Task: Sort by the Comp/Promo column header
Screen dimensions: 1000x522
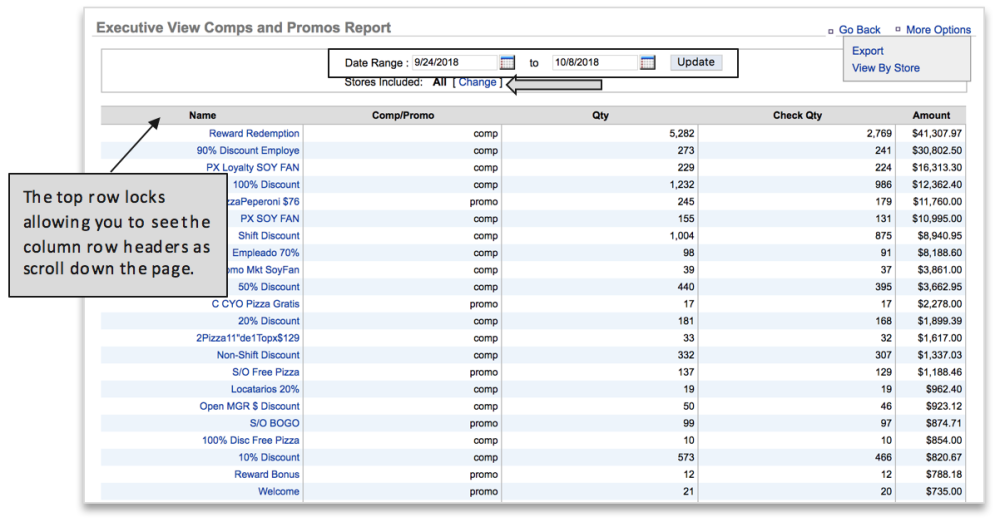Action: tap(403, 116)
